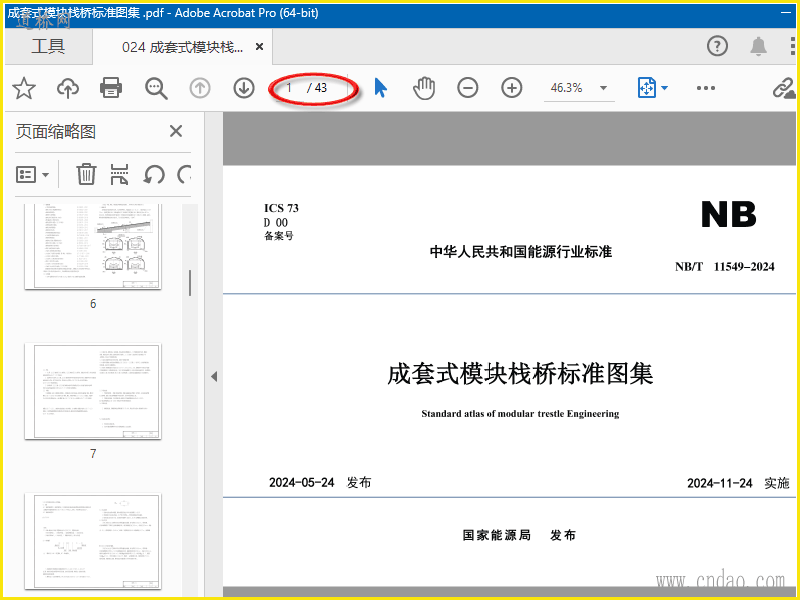Open more tools ellipsis menu
This screenshot has height=600, width=800.
tap(706, 88)
